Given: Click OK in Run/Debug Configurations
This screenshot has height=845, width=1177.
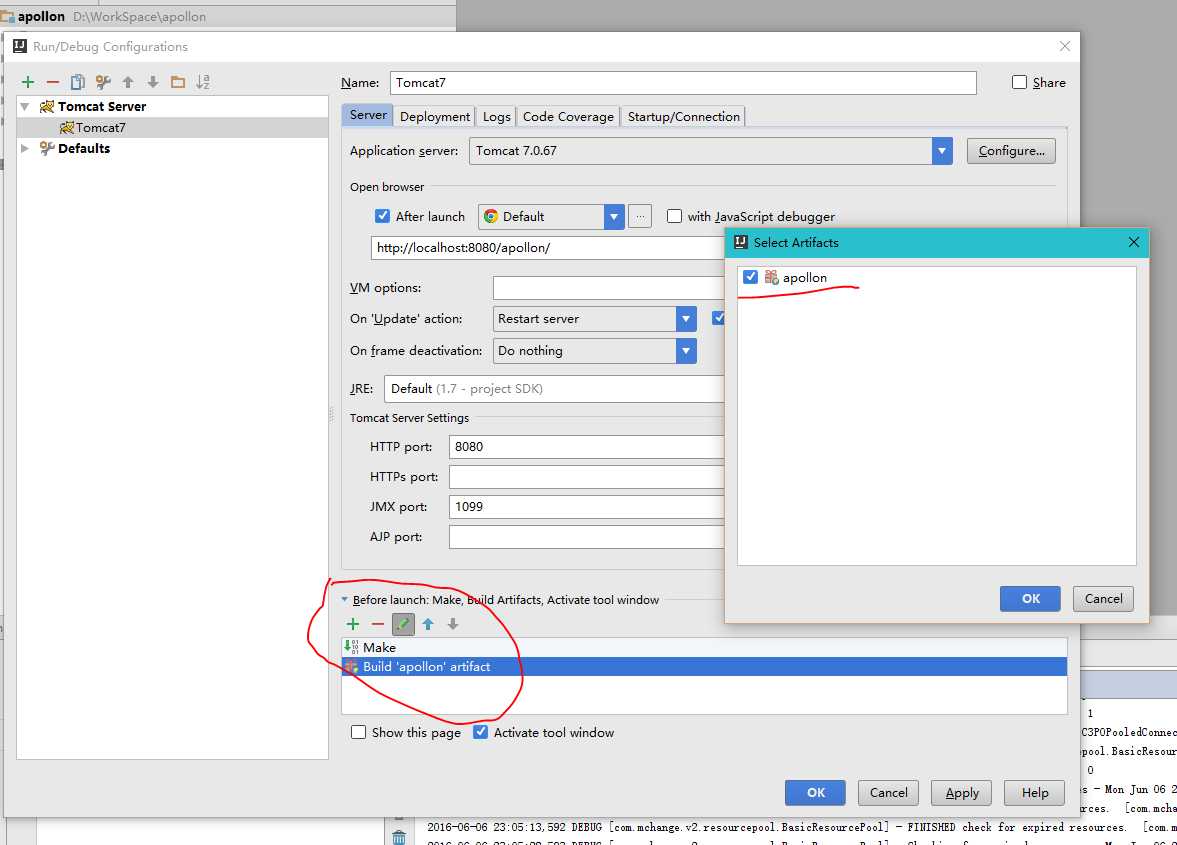Looking at the screenshot, I should 815,792.
